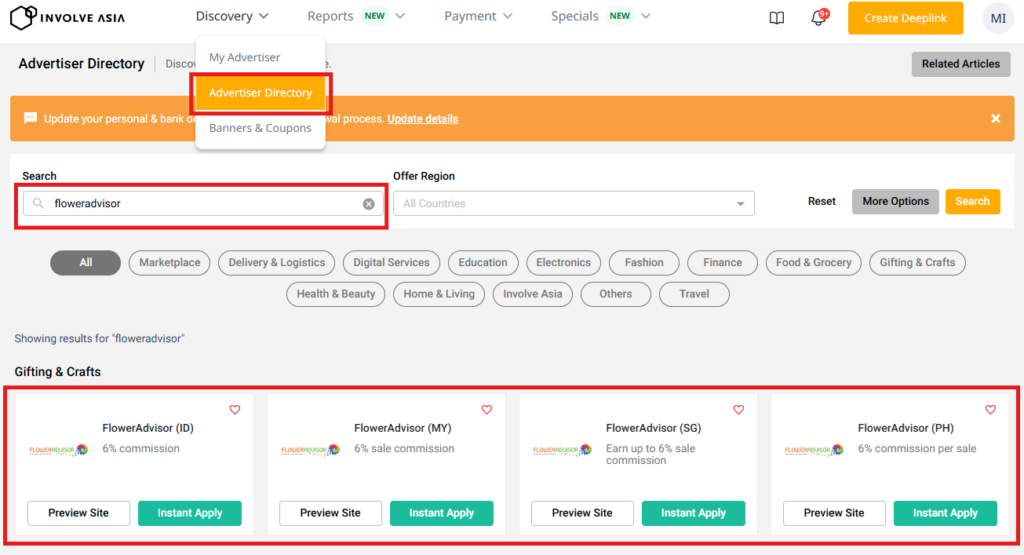This screenshot has width=1024, height=555.
Task: Favorite FlowerAdvisor (MY) with heart
Action: point(487,409)
